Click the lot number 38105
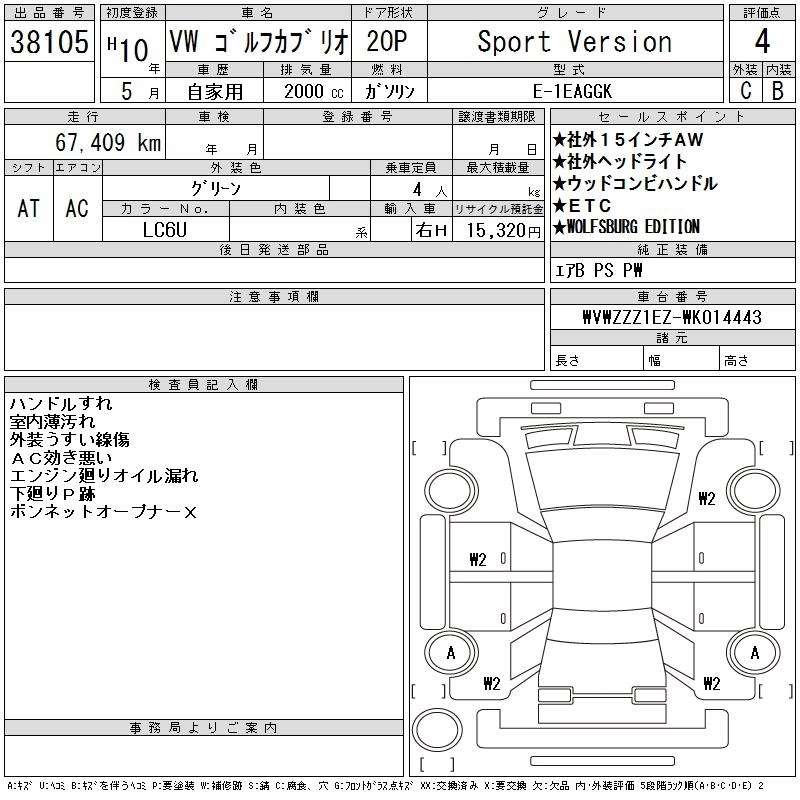The height and width of the screenshot is (800, 800). [46, 42]
